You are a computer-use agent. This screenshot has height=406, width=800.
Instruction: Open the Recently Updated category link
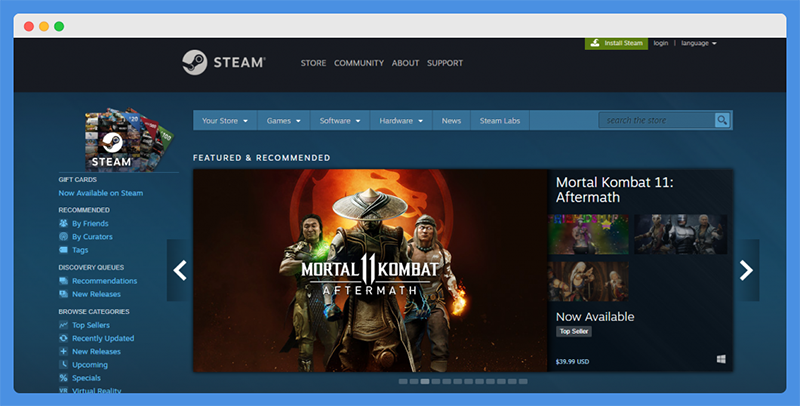coord(103,338)
